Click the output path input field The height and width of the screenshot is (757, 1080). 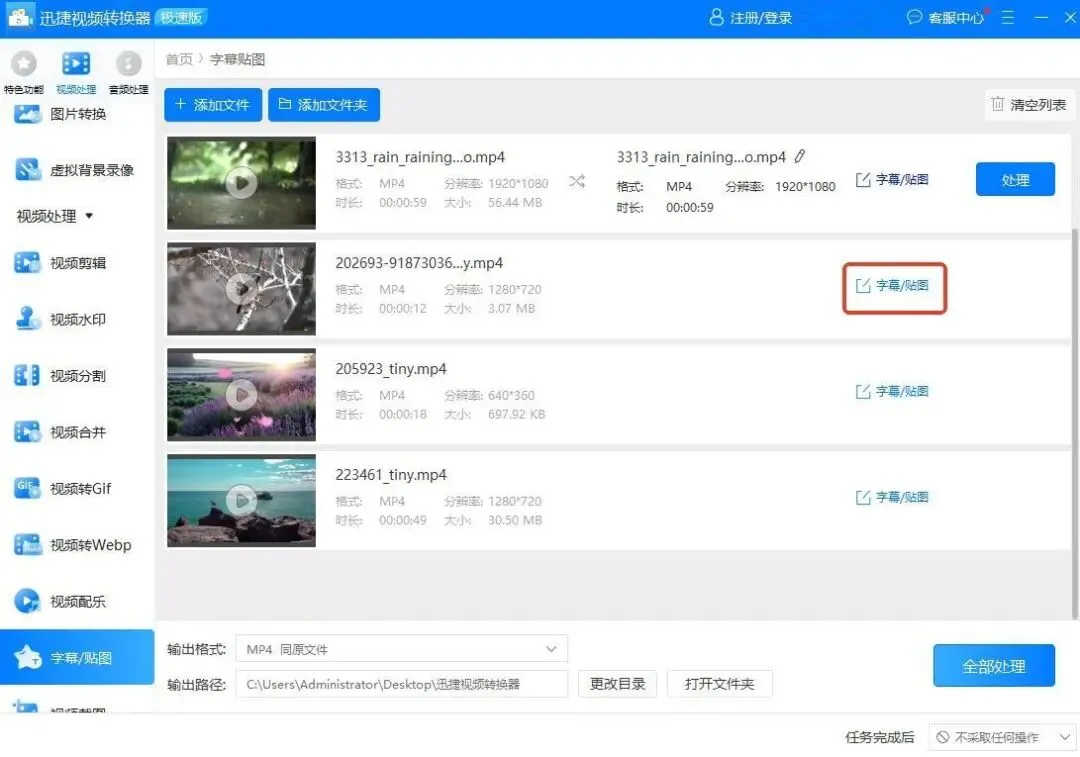(402, 684)
